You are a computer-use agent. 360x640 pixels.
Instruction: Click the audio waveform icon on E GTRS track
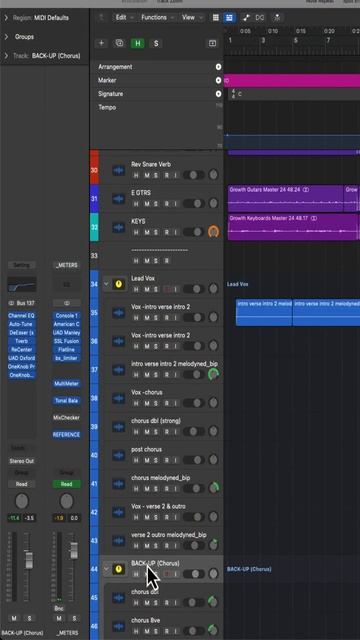pyautogui.click(x=119, y=199)
